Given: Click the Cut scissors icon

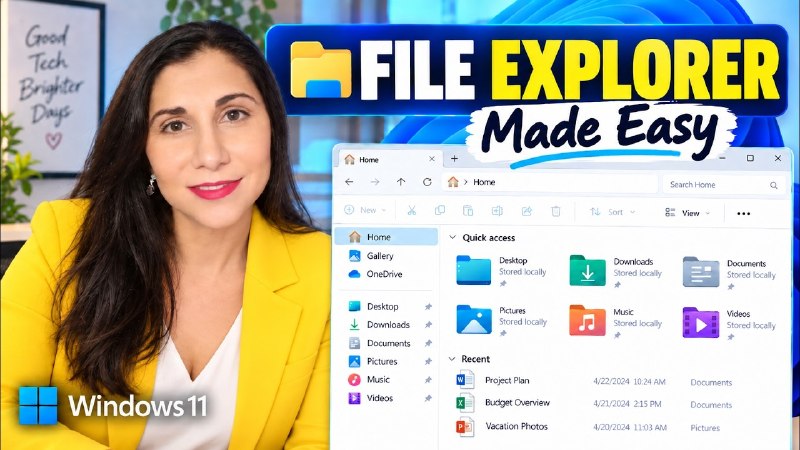Looking at the screenshot, I should click(412, 210).
